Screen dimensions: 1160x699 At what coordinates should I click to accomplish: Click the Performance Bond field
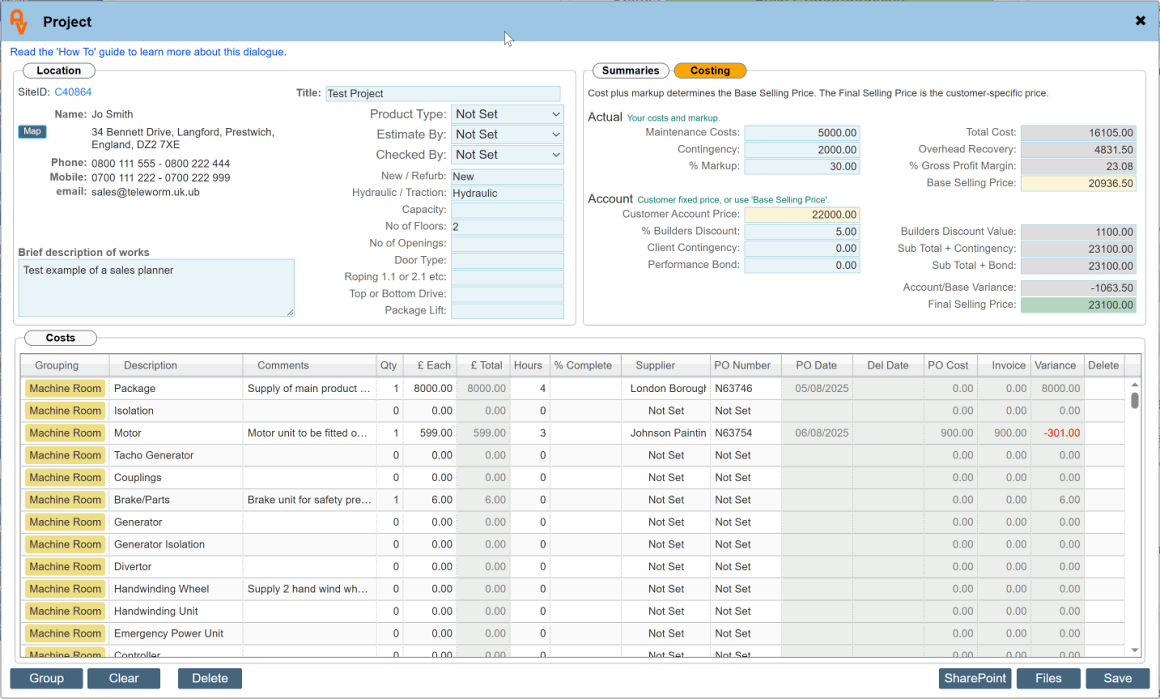(x=802, y=265)
